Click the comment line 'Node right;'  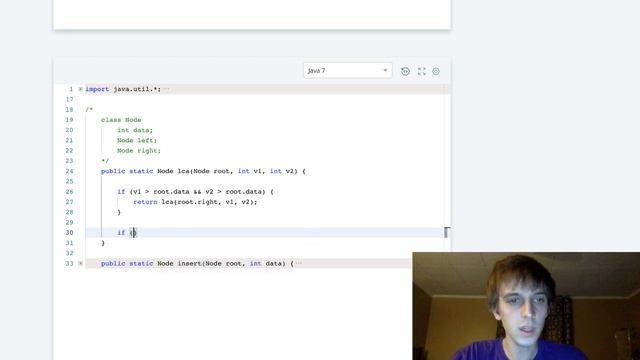click(139, 151)
